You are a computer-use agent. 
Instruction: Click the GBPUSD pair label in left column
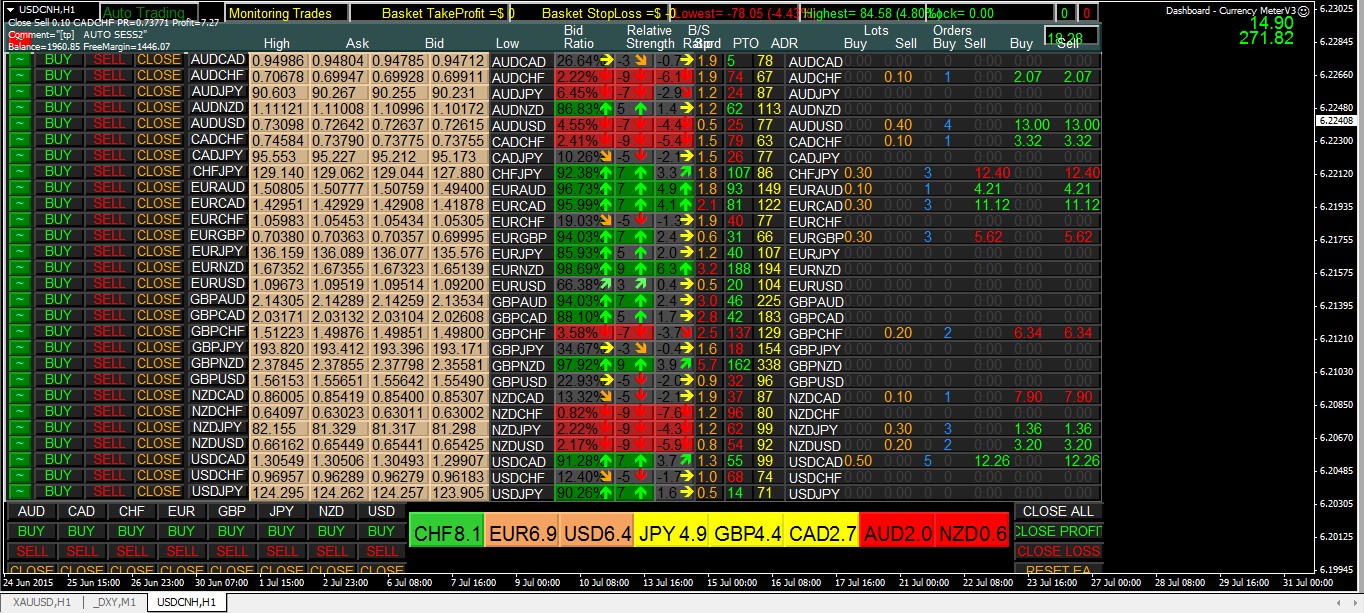(217, 380)
